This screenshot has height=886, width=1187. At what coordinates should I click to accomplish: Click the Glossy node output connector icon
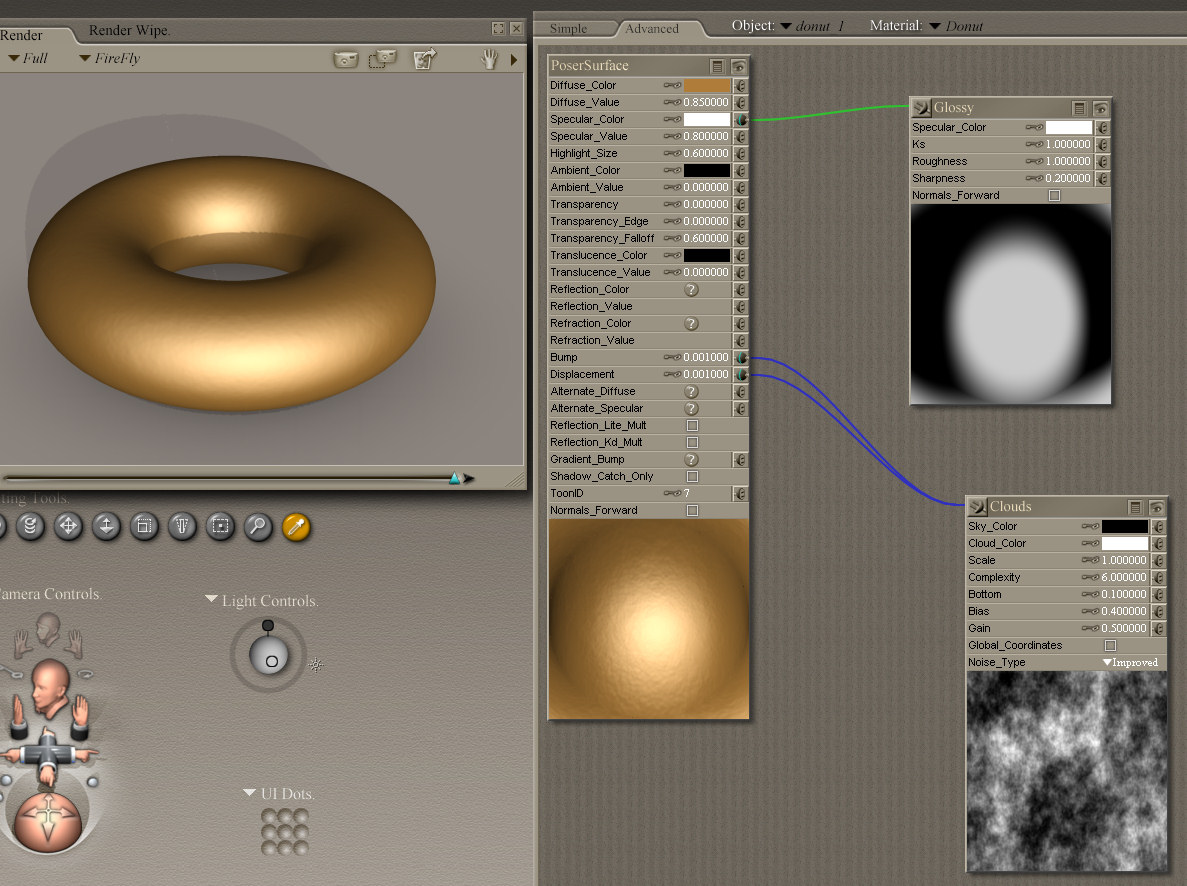point(921,108)
